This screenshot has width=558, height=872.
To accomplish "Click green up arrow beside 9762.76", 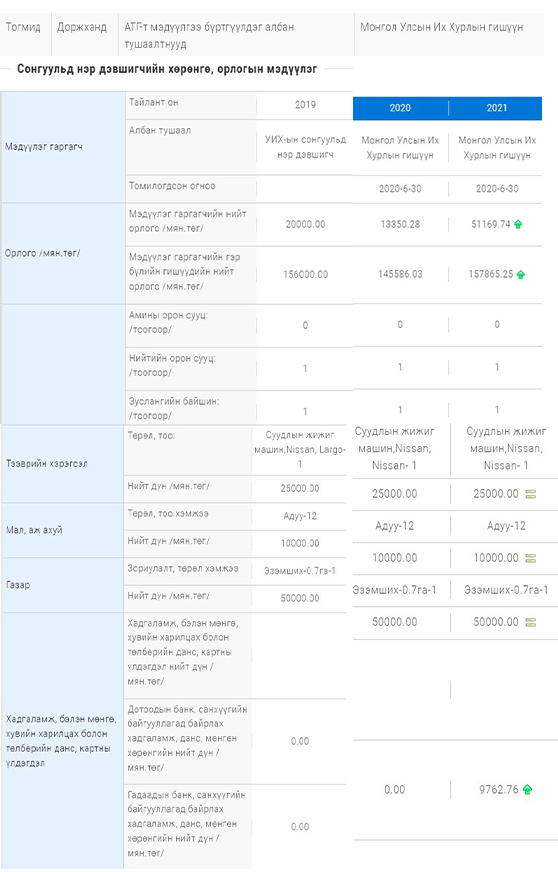I will tap(527, 790).
